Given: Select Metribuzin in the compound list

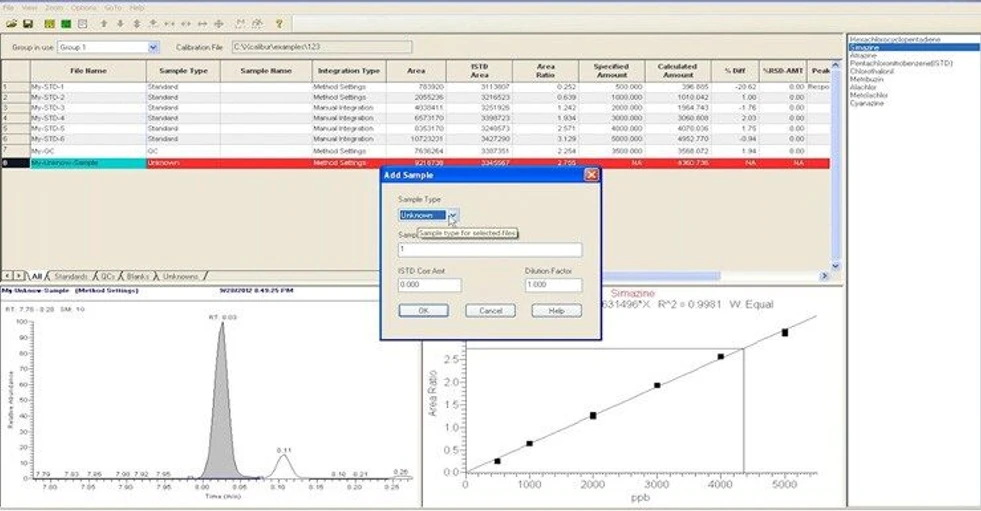Looking at the screenshot, I should coord(867,79).
